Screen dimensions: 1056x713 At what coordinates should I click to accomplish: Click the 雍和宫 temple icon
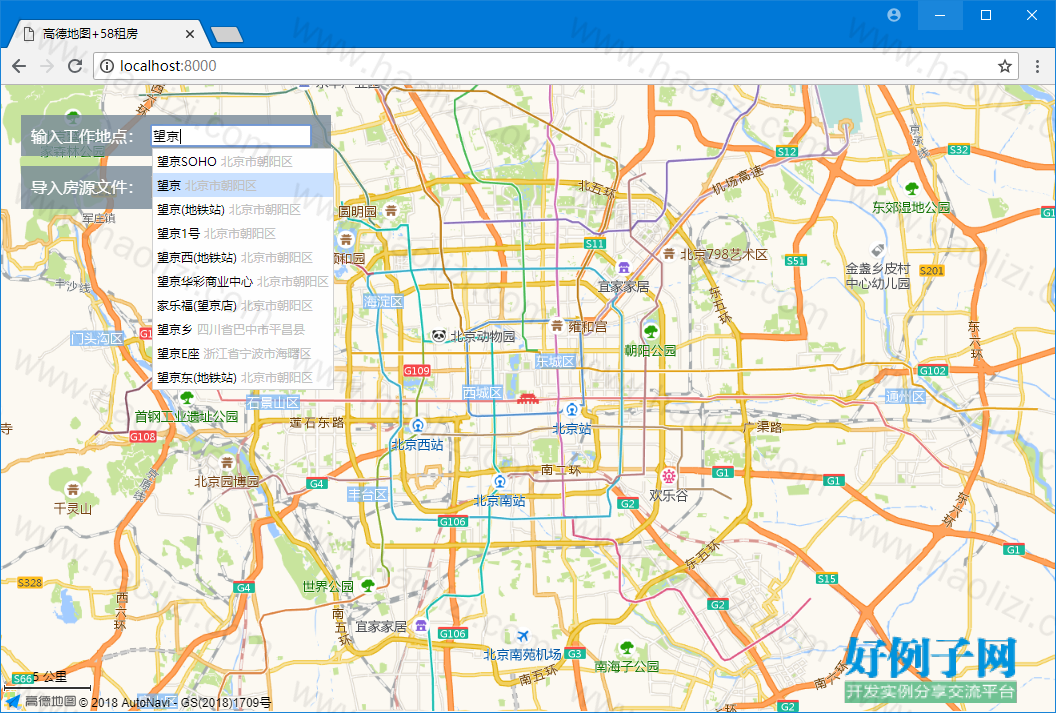click(x=557, y=326)
